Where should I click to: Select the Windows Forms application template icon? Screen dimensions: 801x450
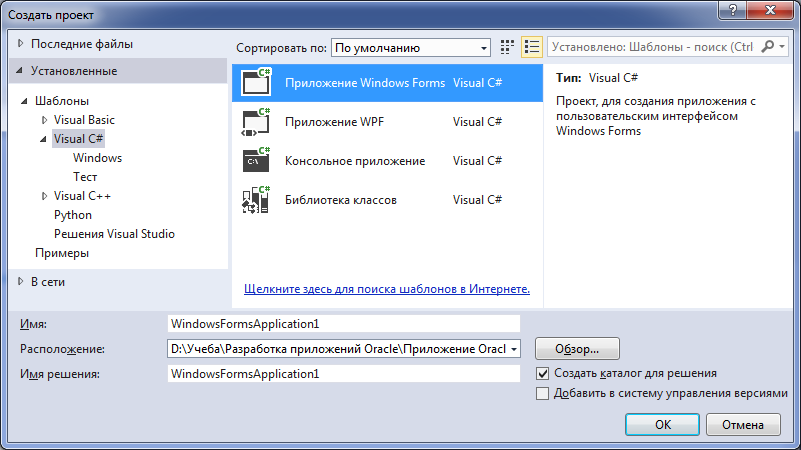coord(256,82)
